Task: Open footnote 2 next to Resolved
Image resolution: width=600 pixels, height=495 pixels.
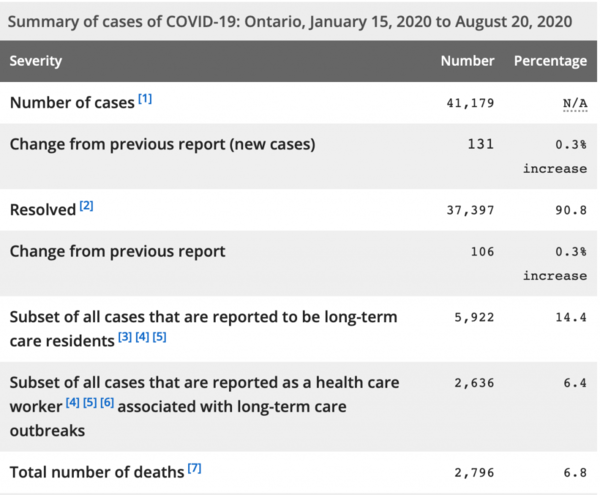Action: pyautogui.click(x=87, y=206)
